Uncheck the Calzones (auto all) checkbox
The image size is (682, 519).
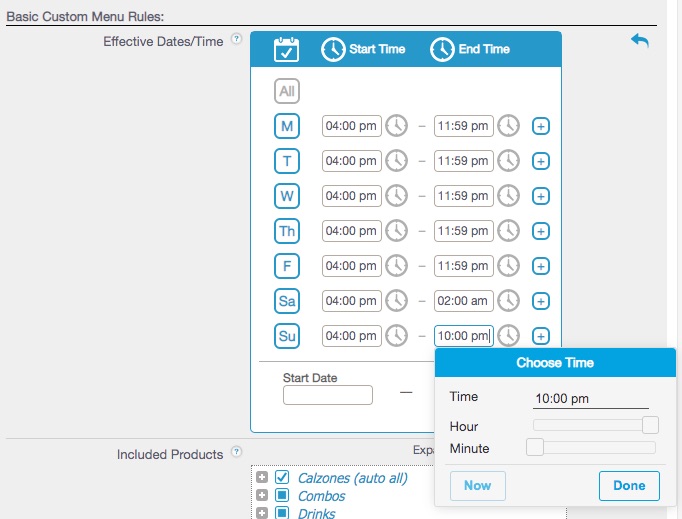[282, 478]
